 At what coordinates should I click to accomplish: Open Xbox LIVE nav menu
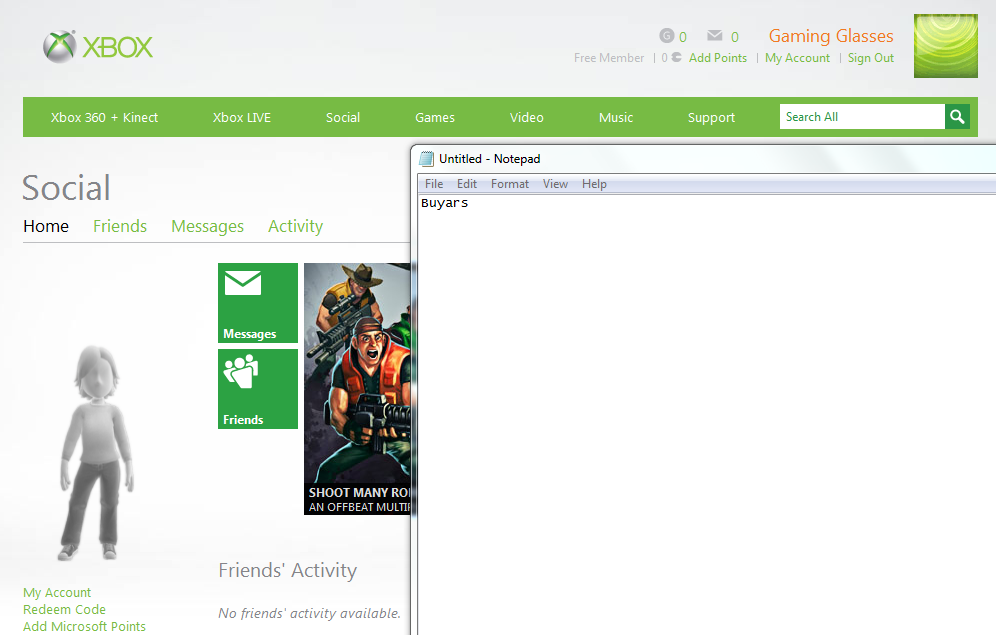point(242,117)
